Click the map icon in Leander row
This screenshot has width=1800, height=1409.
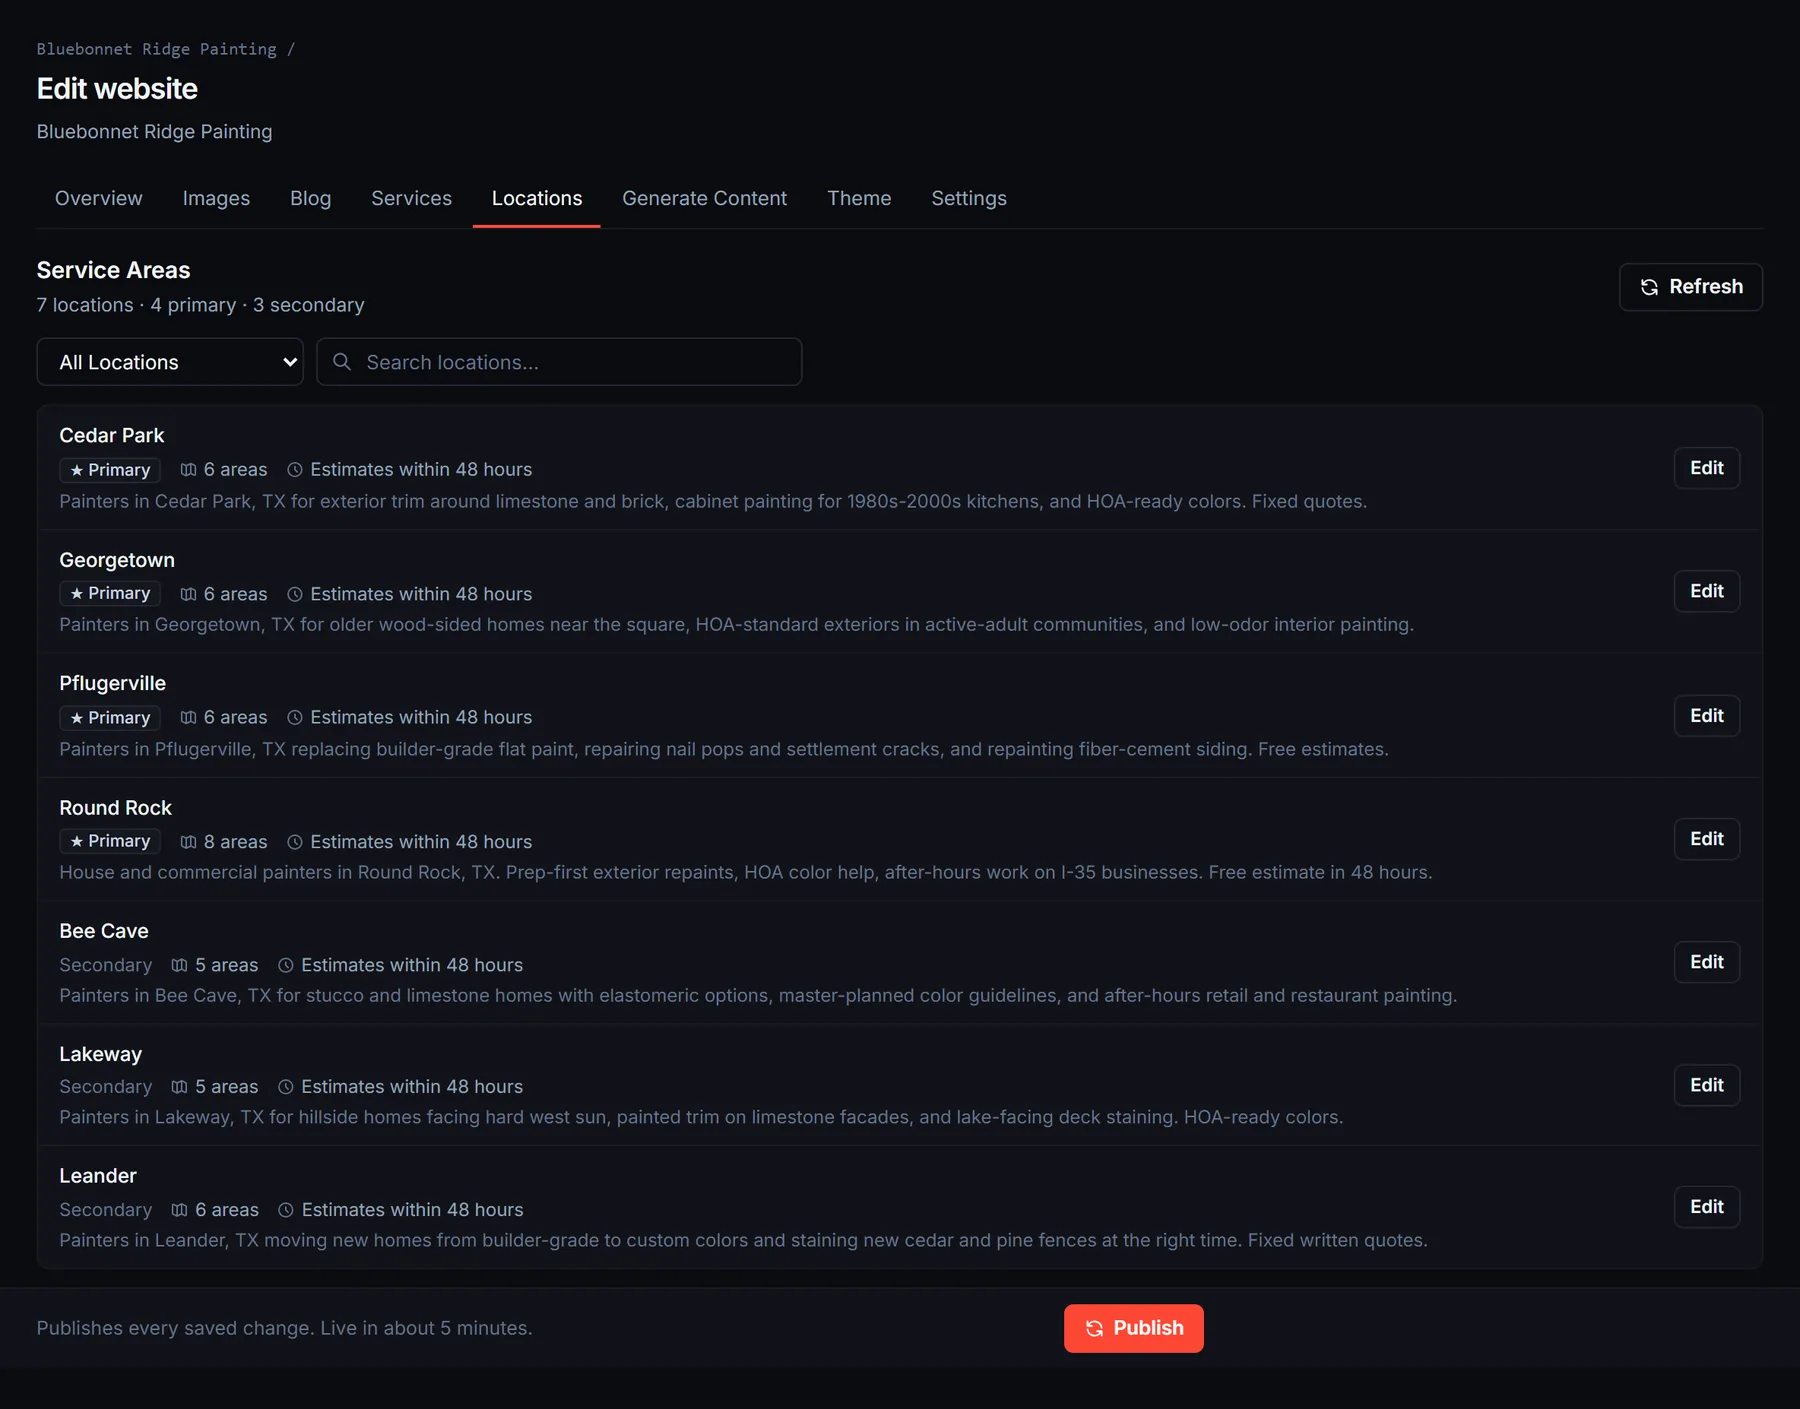click(x=179, y=1210)
